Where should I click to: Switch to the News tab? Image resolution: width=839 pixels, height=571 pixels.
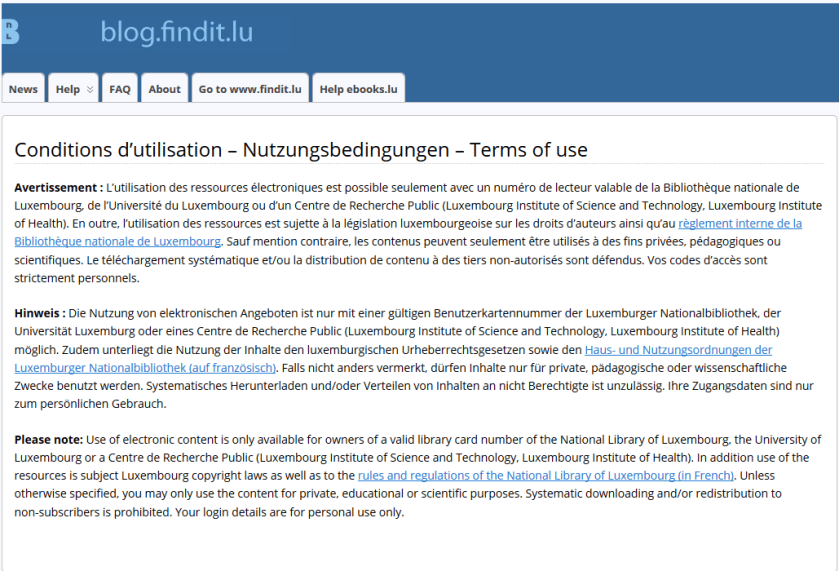pyautogui.click(x=23, y=89)
